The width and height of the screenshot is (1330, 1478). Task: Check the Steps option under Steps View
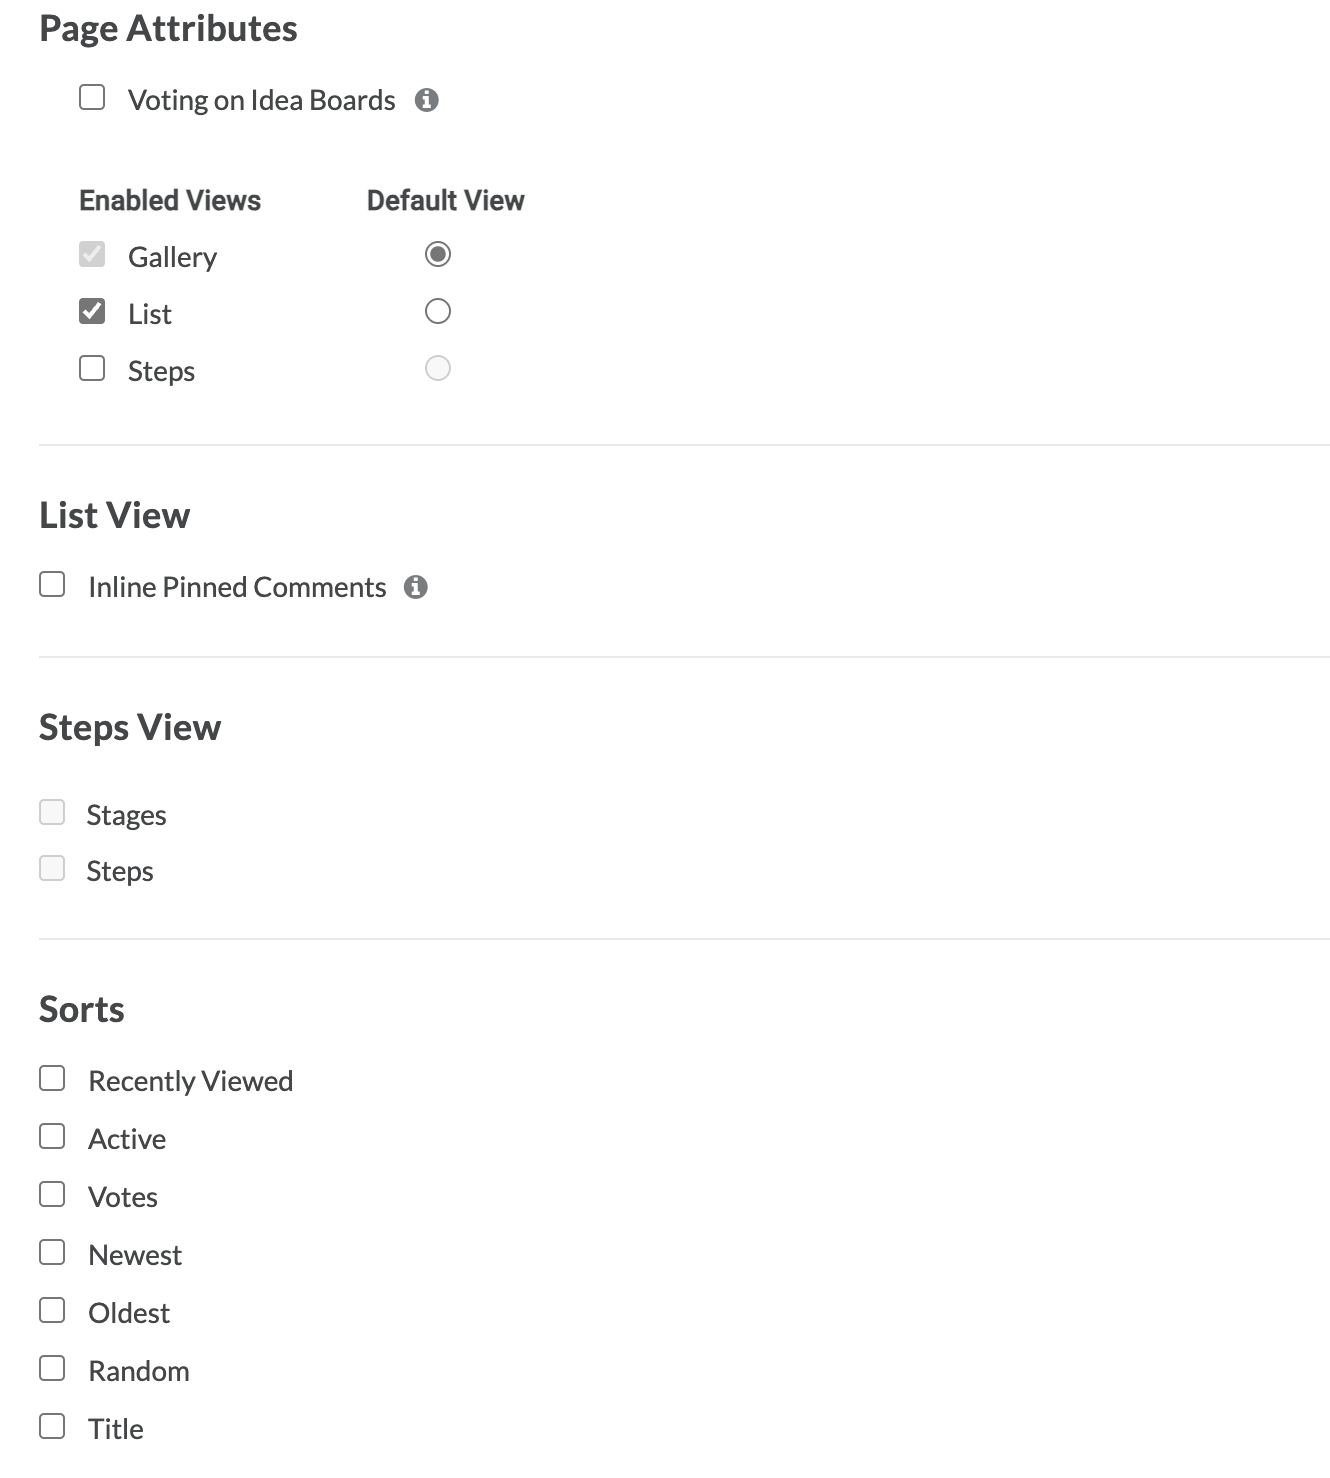[x=52, y=868]
